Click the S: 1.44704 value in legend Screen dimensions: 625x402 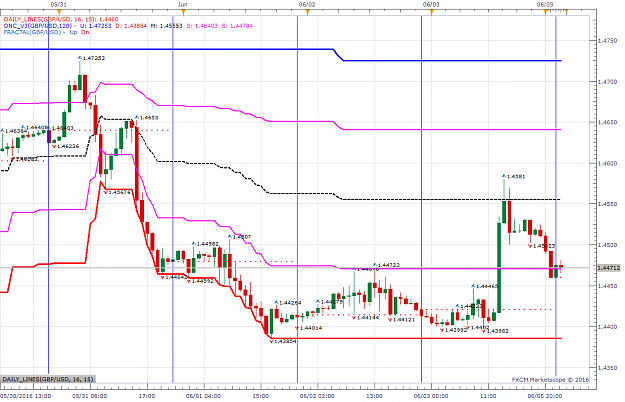click(x=237, y=25)
